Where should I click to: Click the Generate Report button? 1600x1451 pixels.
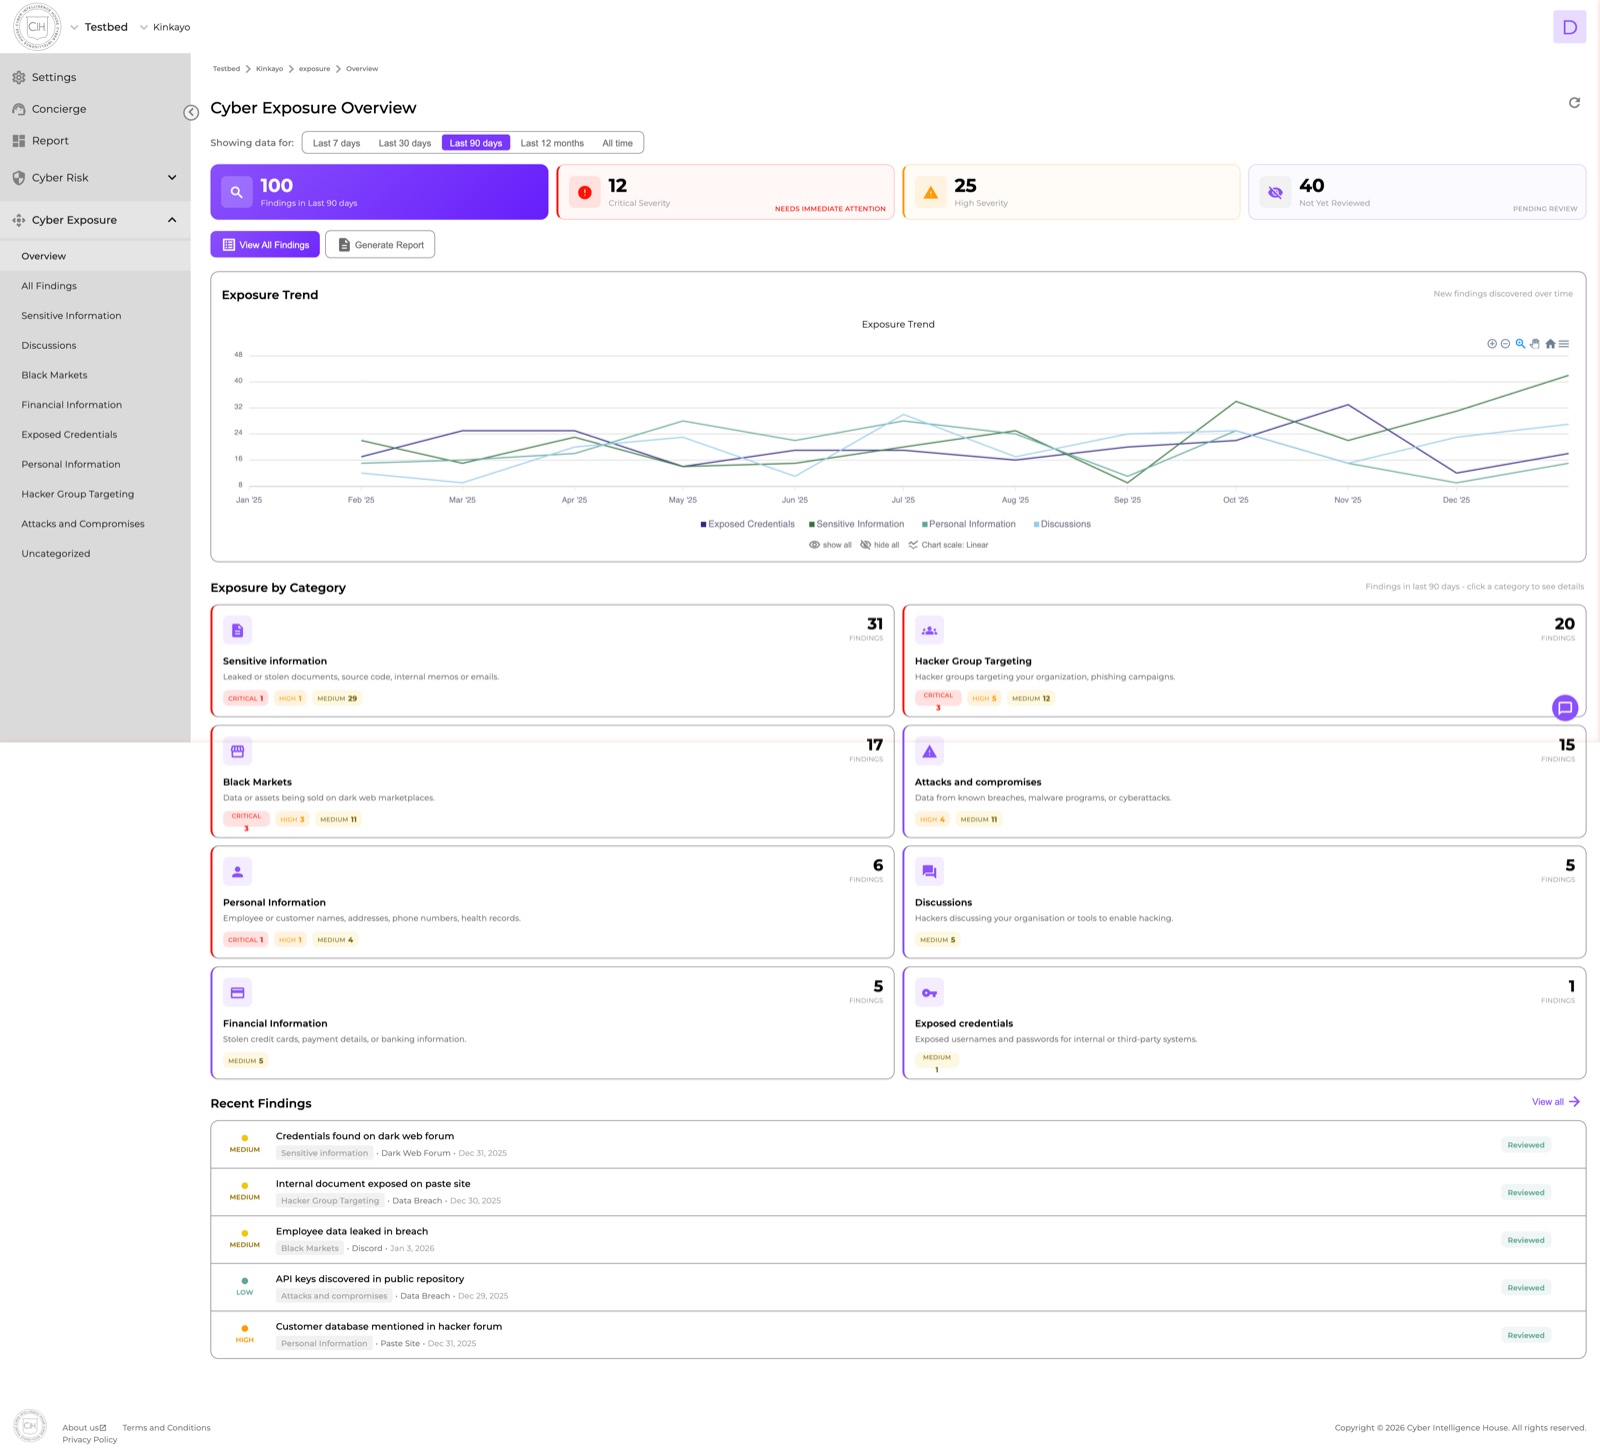380,244
